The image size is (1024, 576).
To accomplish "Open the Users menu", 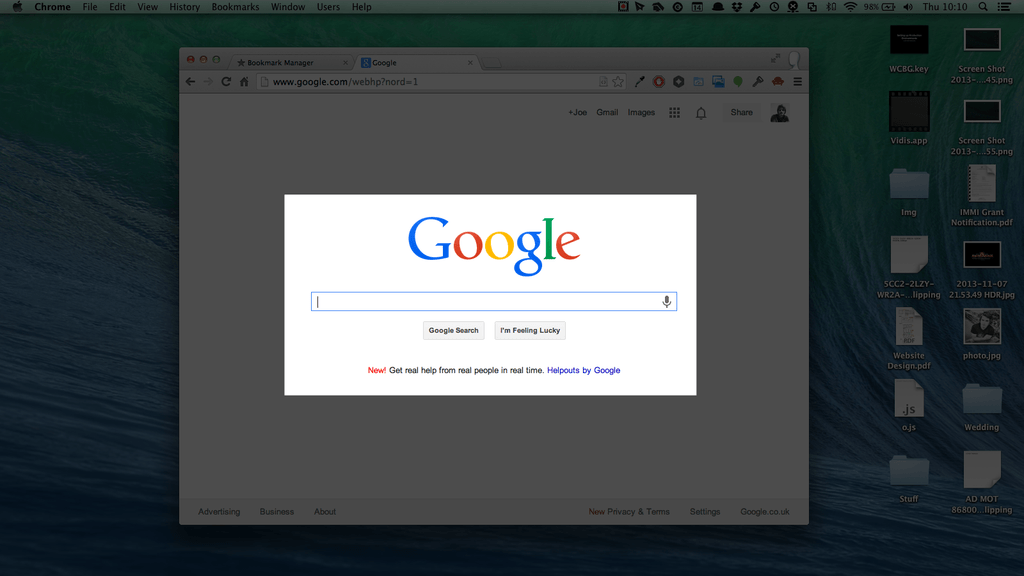I will [328, 7].
